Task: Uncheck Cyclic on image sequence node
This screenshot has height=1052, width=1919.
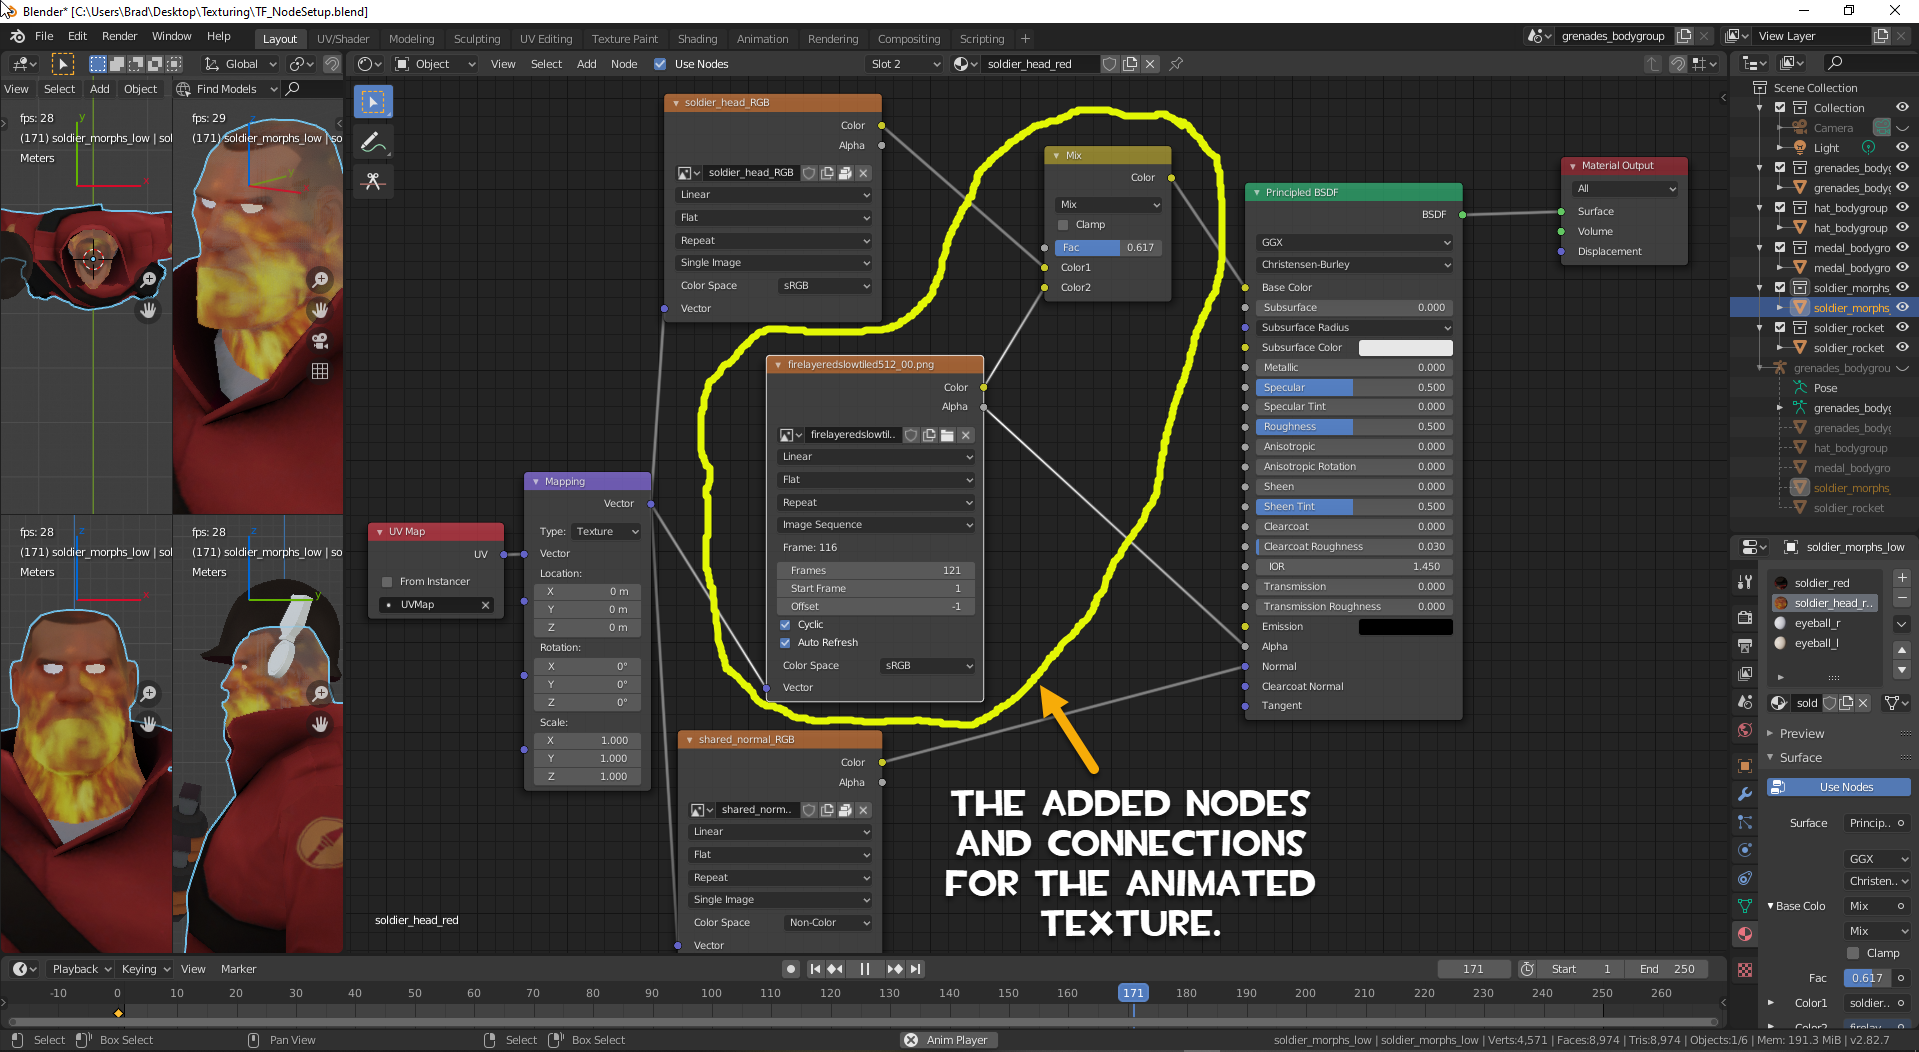Action: click(x=785, y=625)
